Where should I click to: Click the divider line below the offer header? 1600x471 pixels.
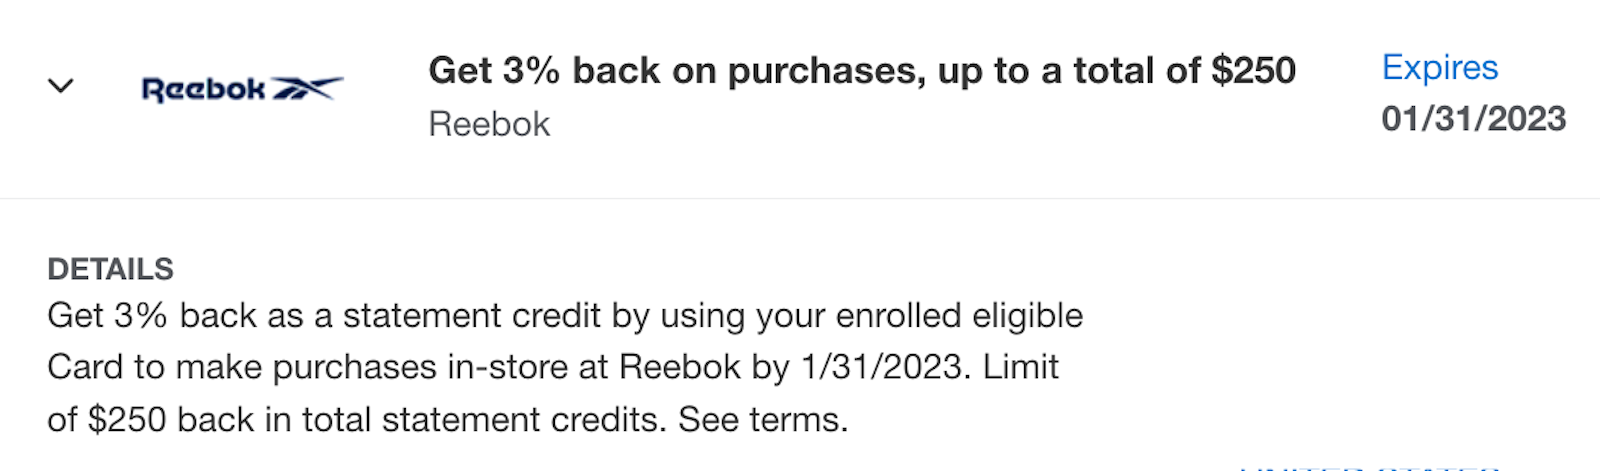800,198
